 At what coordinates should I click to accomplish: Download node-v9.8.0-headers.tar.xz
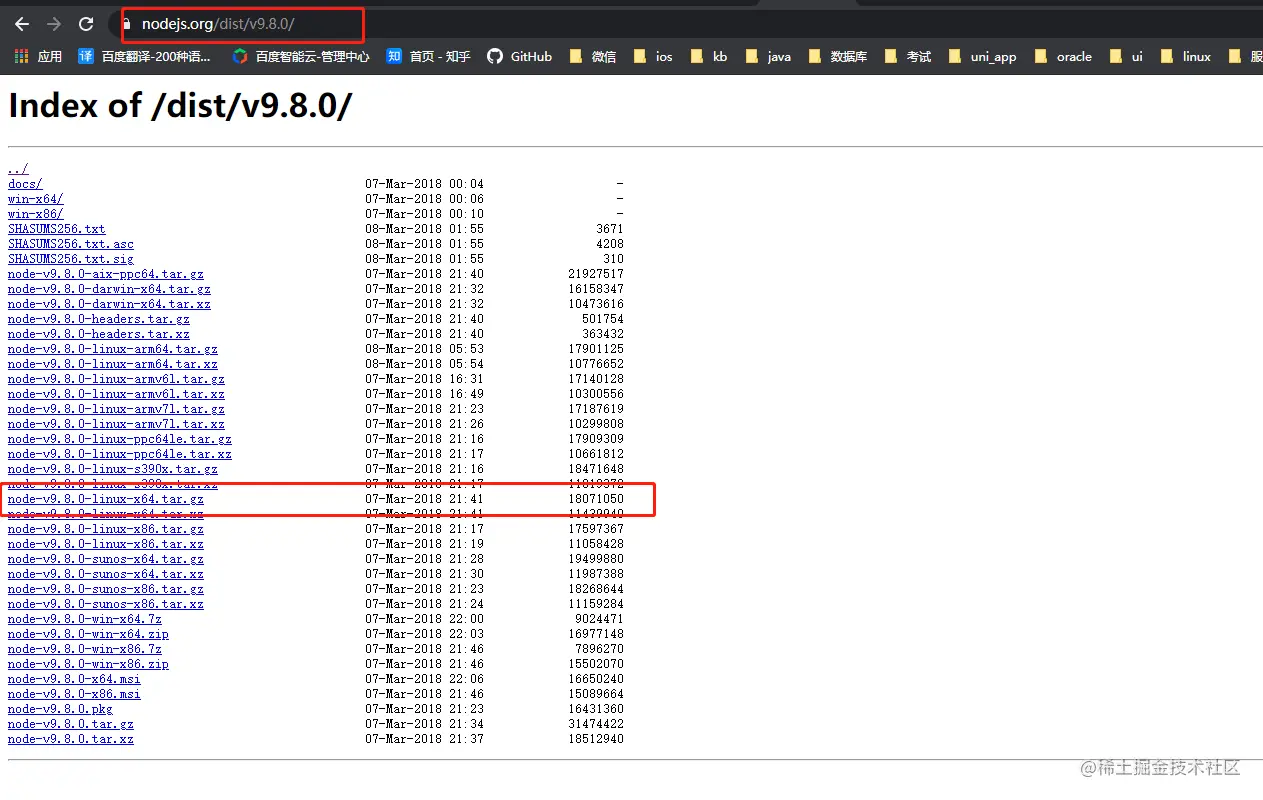99,334
